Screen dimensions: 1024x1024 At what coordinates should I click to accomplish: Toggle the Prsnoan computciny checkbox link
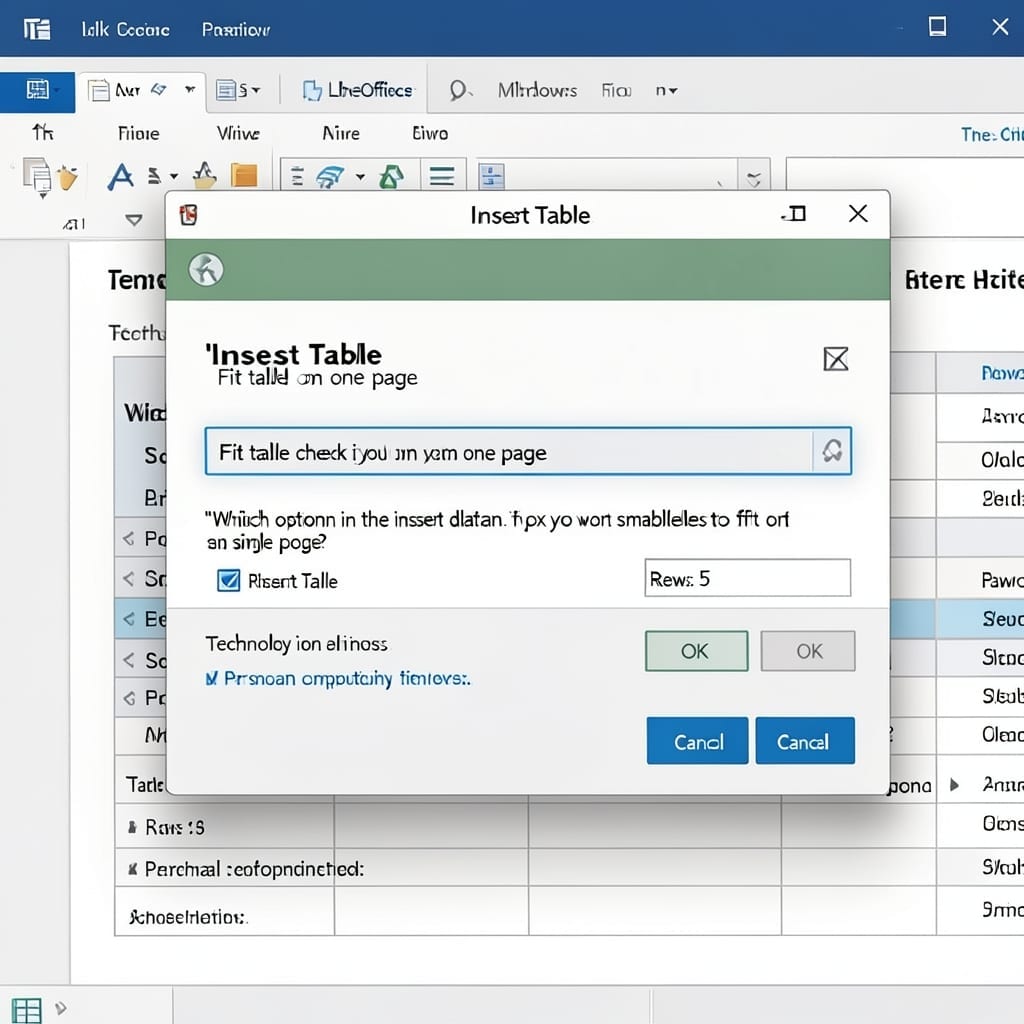212,679
